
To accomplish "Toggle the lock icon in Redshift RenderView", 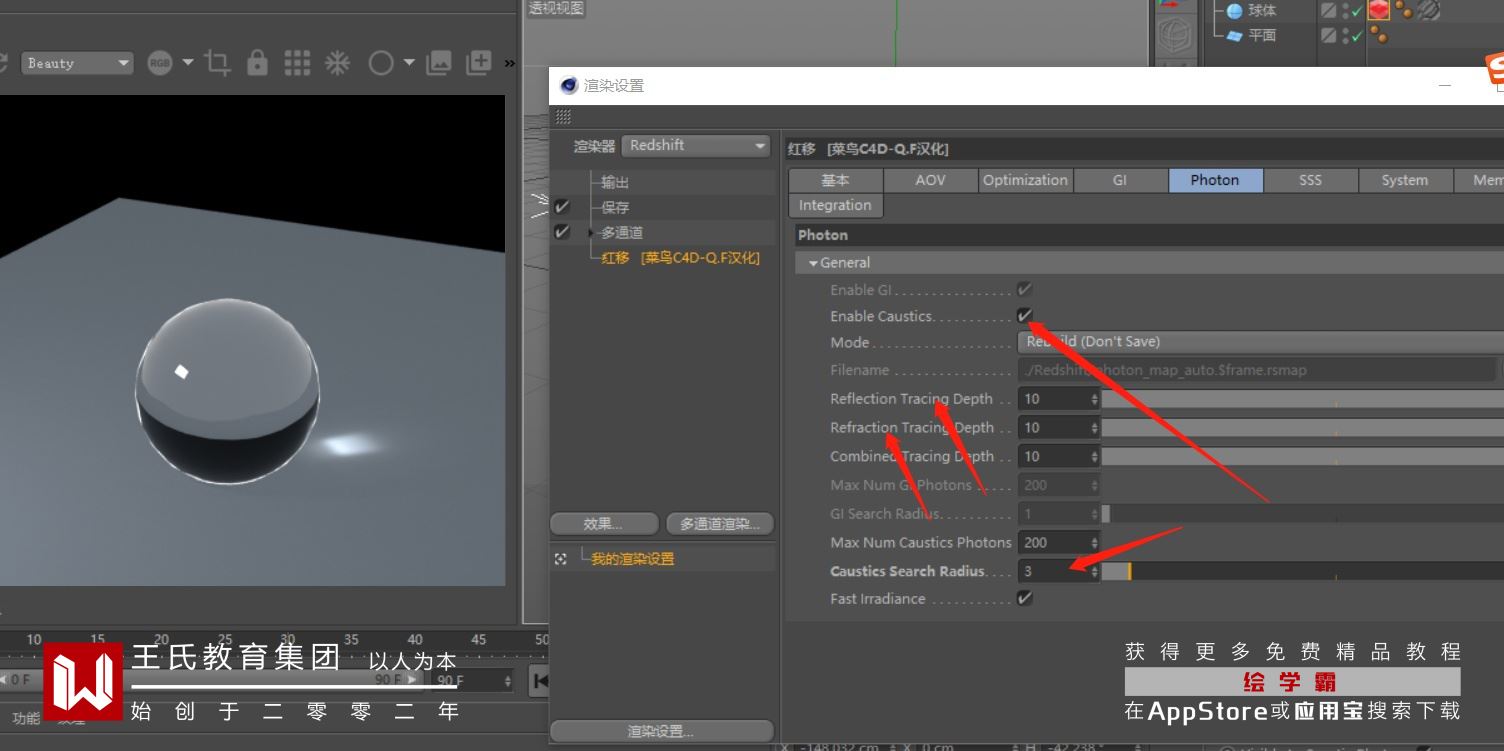I will tap(257, 63).
